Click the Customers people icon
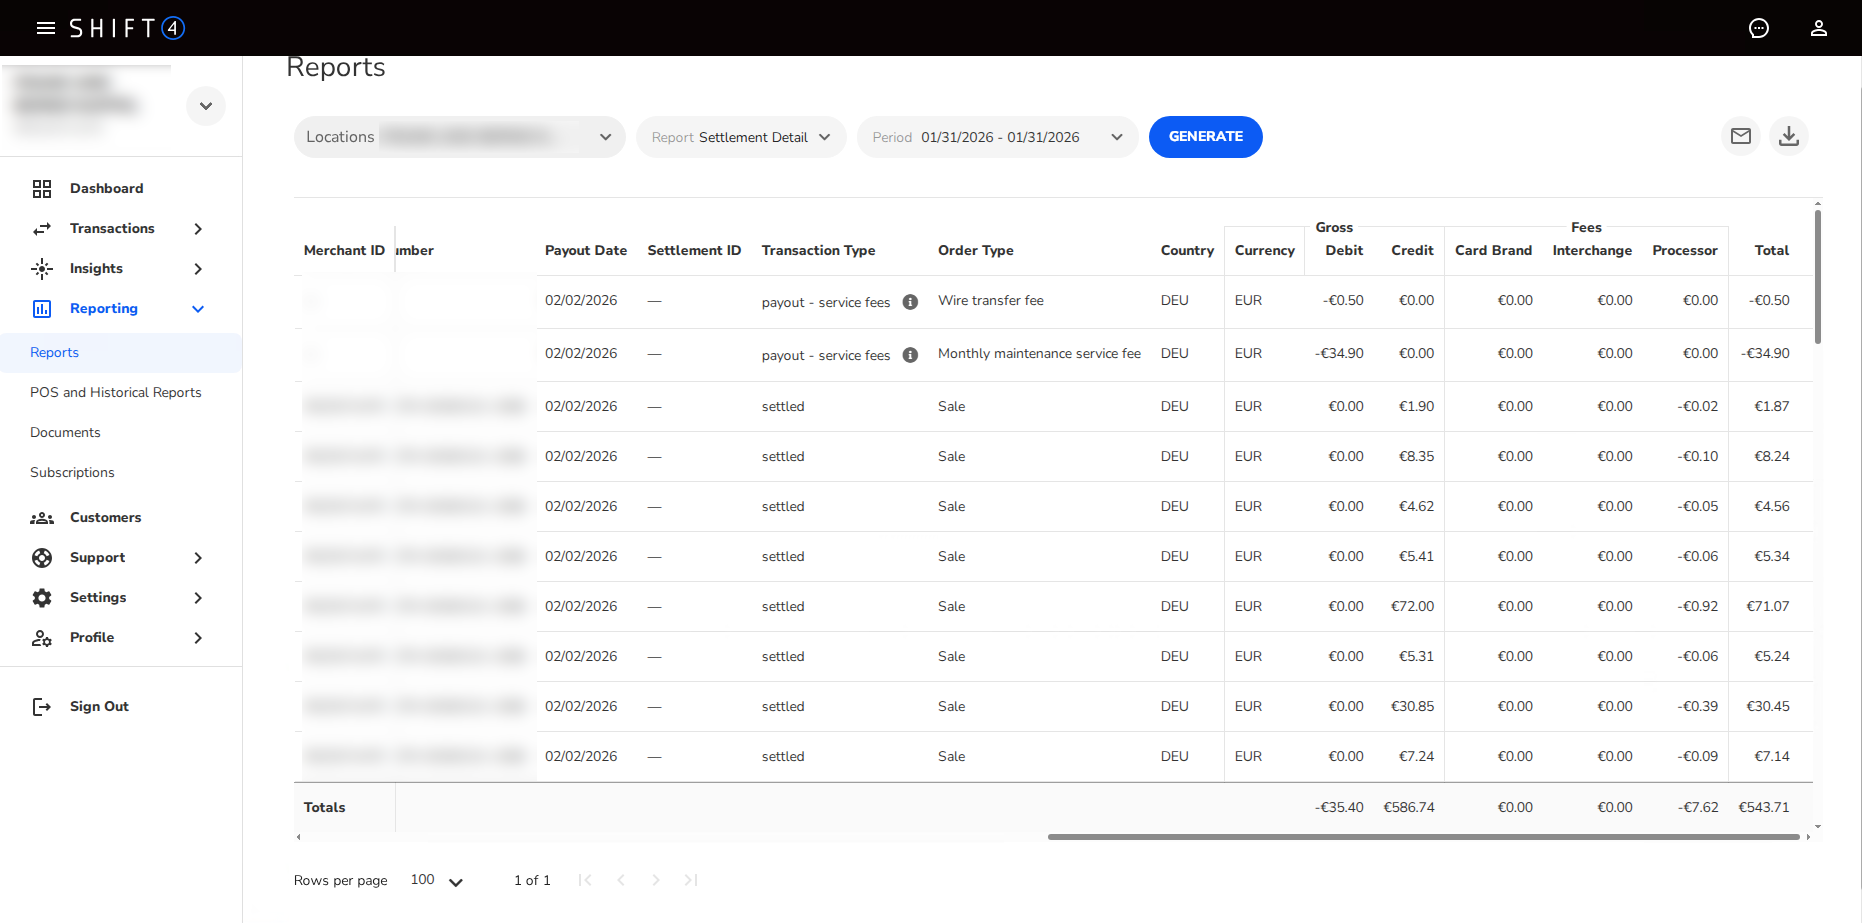Screen dimensions: 1862x923 tap(42, 518)
